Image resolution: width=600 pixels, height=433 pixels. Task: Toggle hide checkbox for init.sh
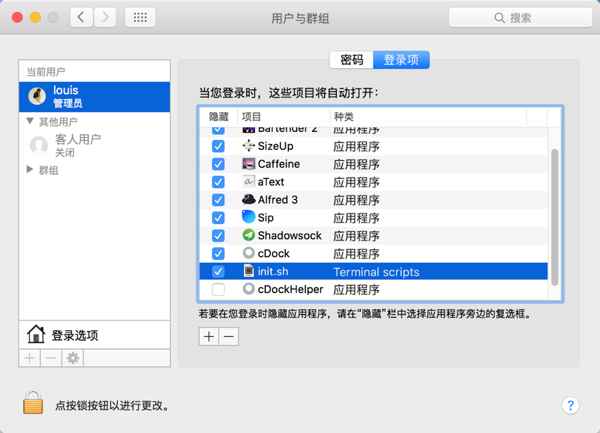(218, 272)
